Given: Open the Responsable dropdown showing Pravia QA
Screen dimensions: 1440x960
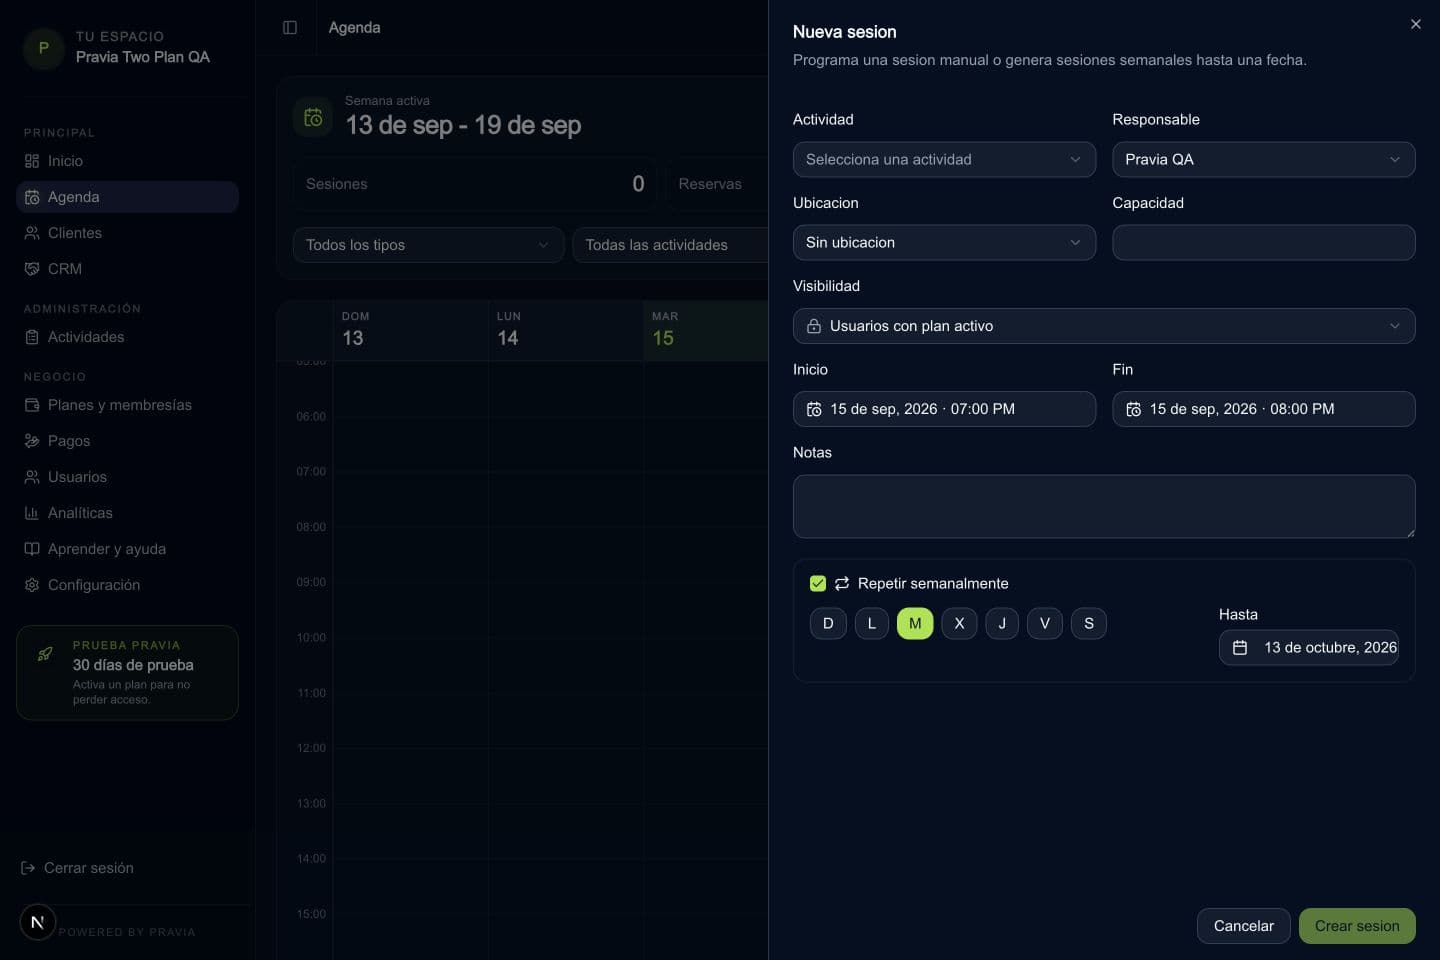Looking at the screenshot, I should coord(1264,159).
